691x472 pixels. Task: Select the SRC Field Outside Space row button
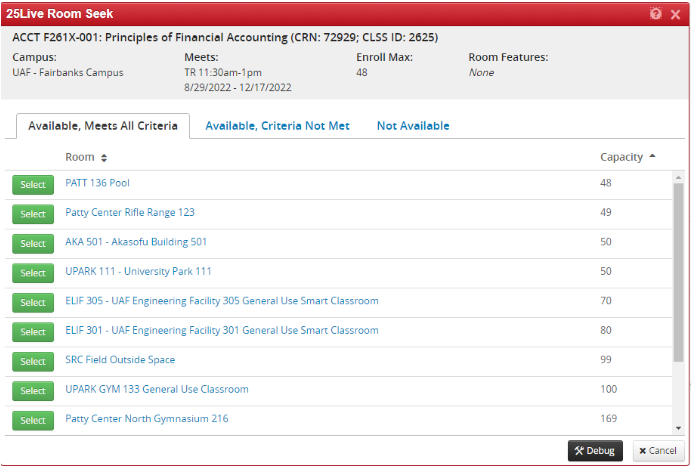33,362
